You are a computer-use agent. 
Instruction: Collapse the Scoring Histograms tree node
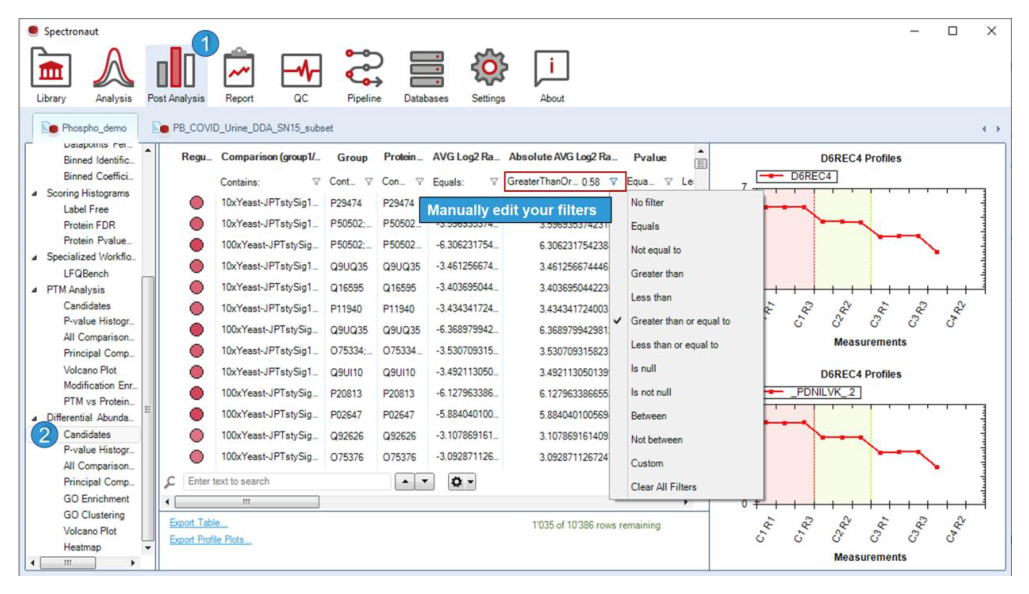click(35, 193)
